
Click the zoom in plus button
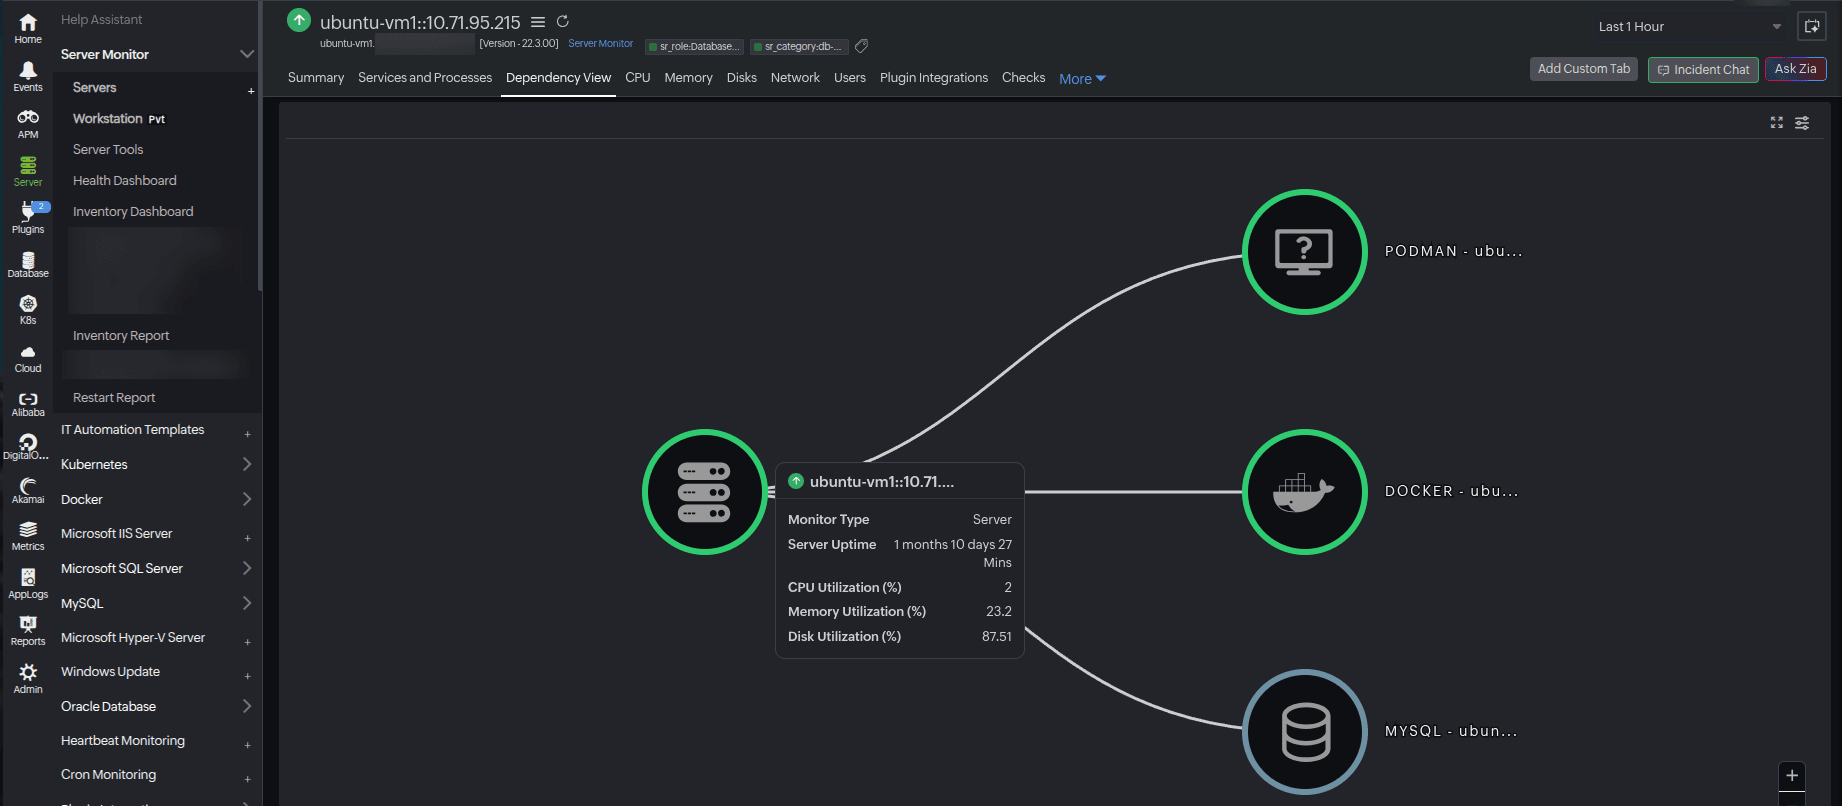click(x=1792, y=775)
